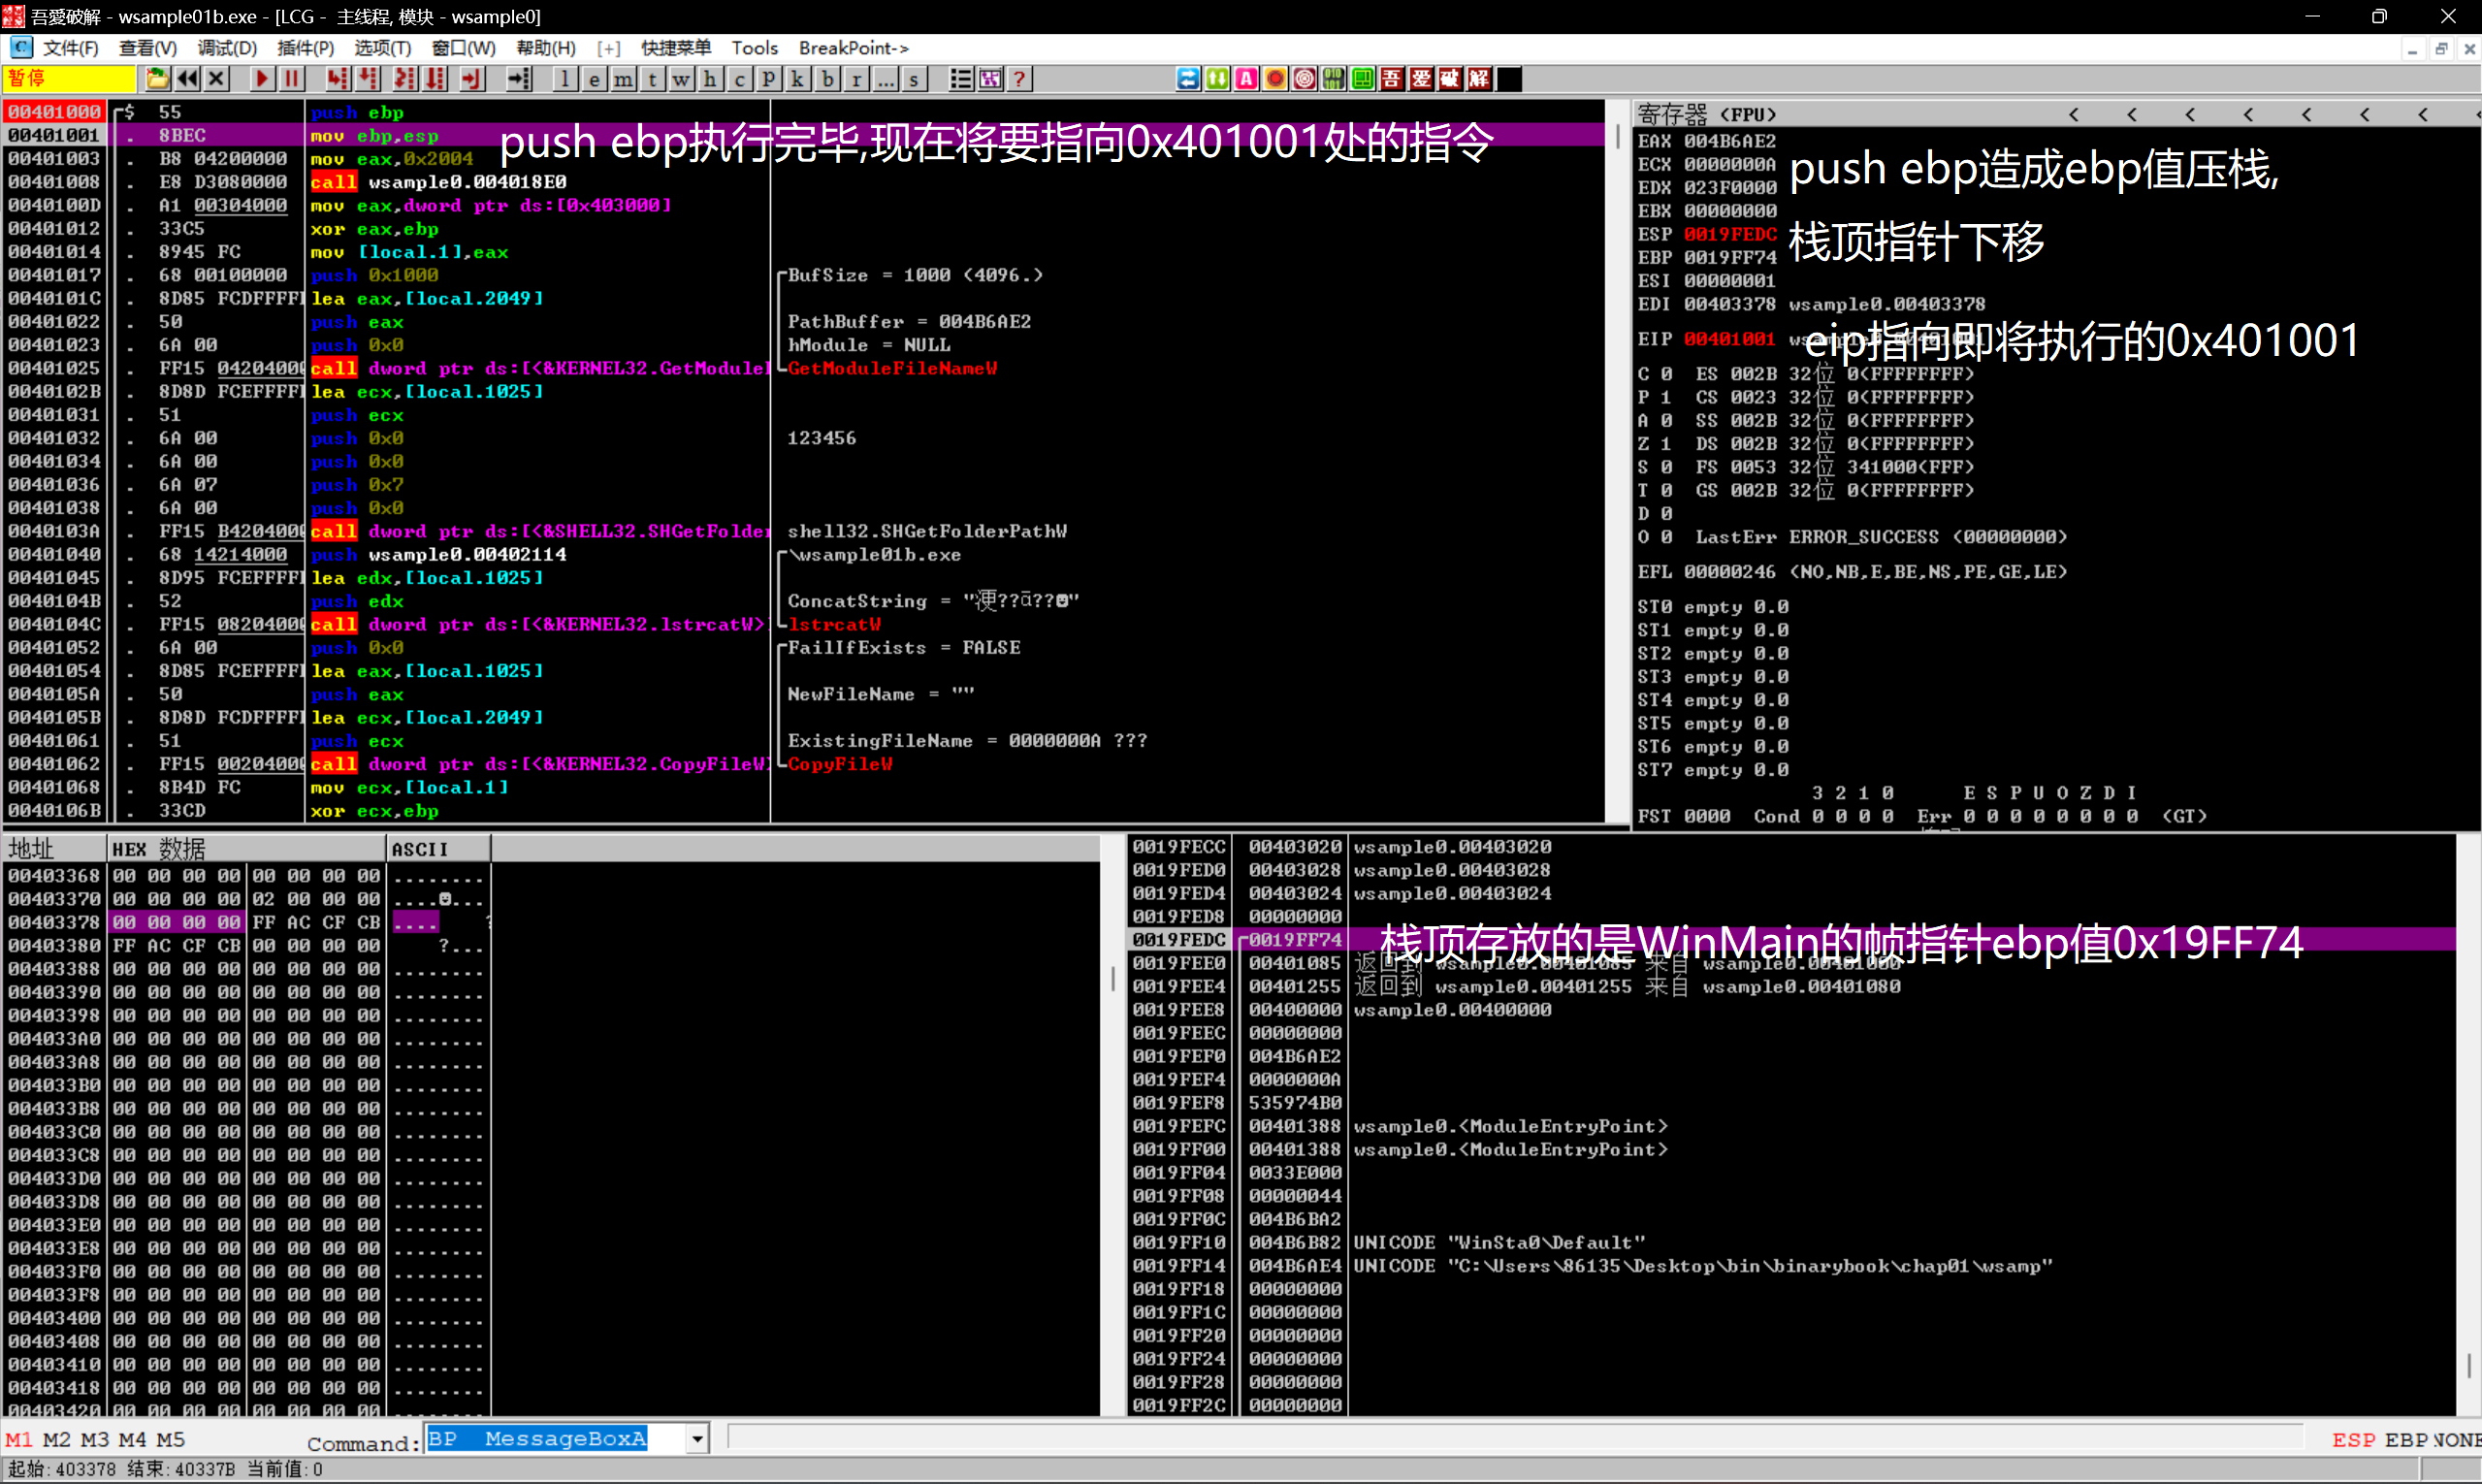Click the red question mark help icon
Image resolution: width=2482 pixels, height=1484 pixels.
pyautogui.click(x=1019, y=79)
